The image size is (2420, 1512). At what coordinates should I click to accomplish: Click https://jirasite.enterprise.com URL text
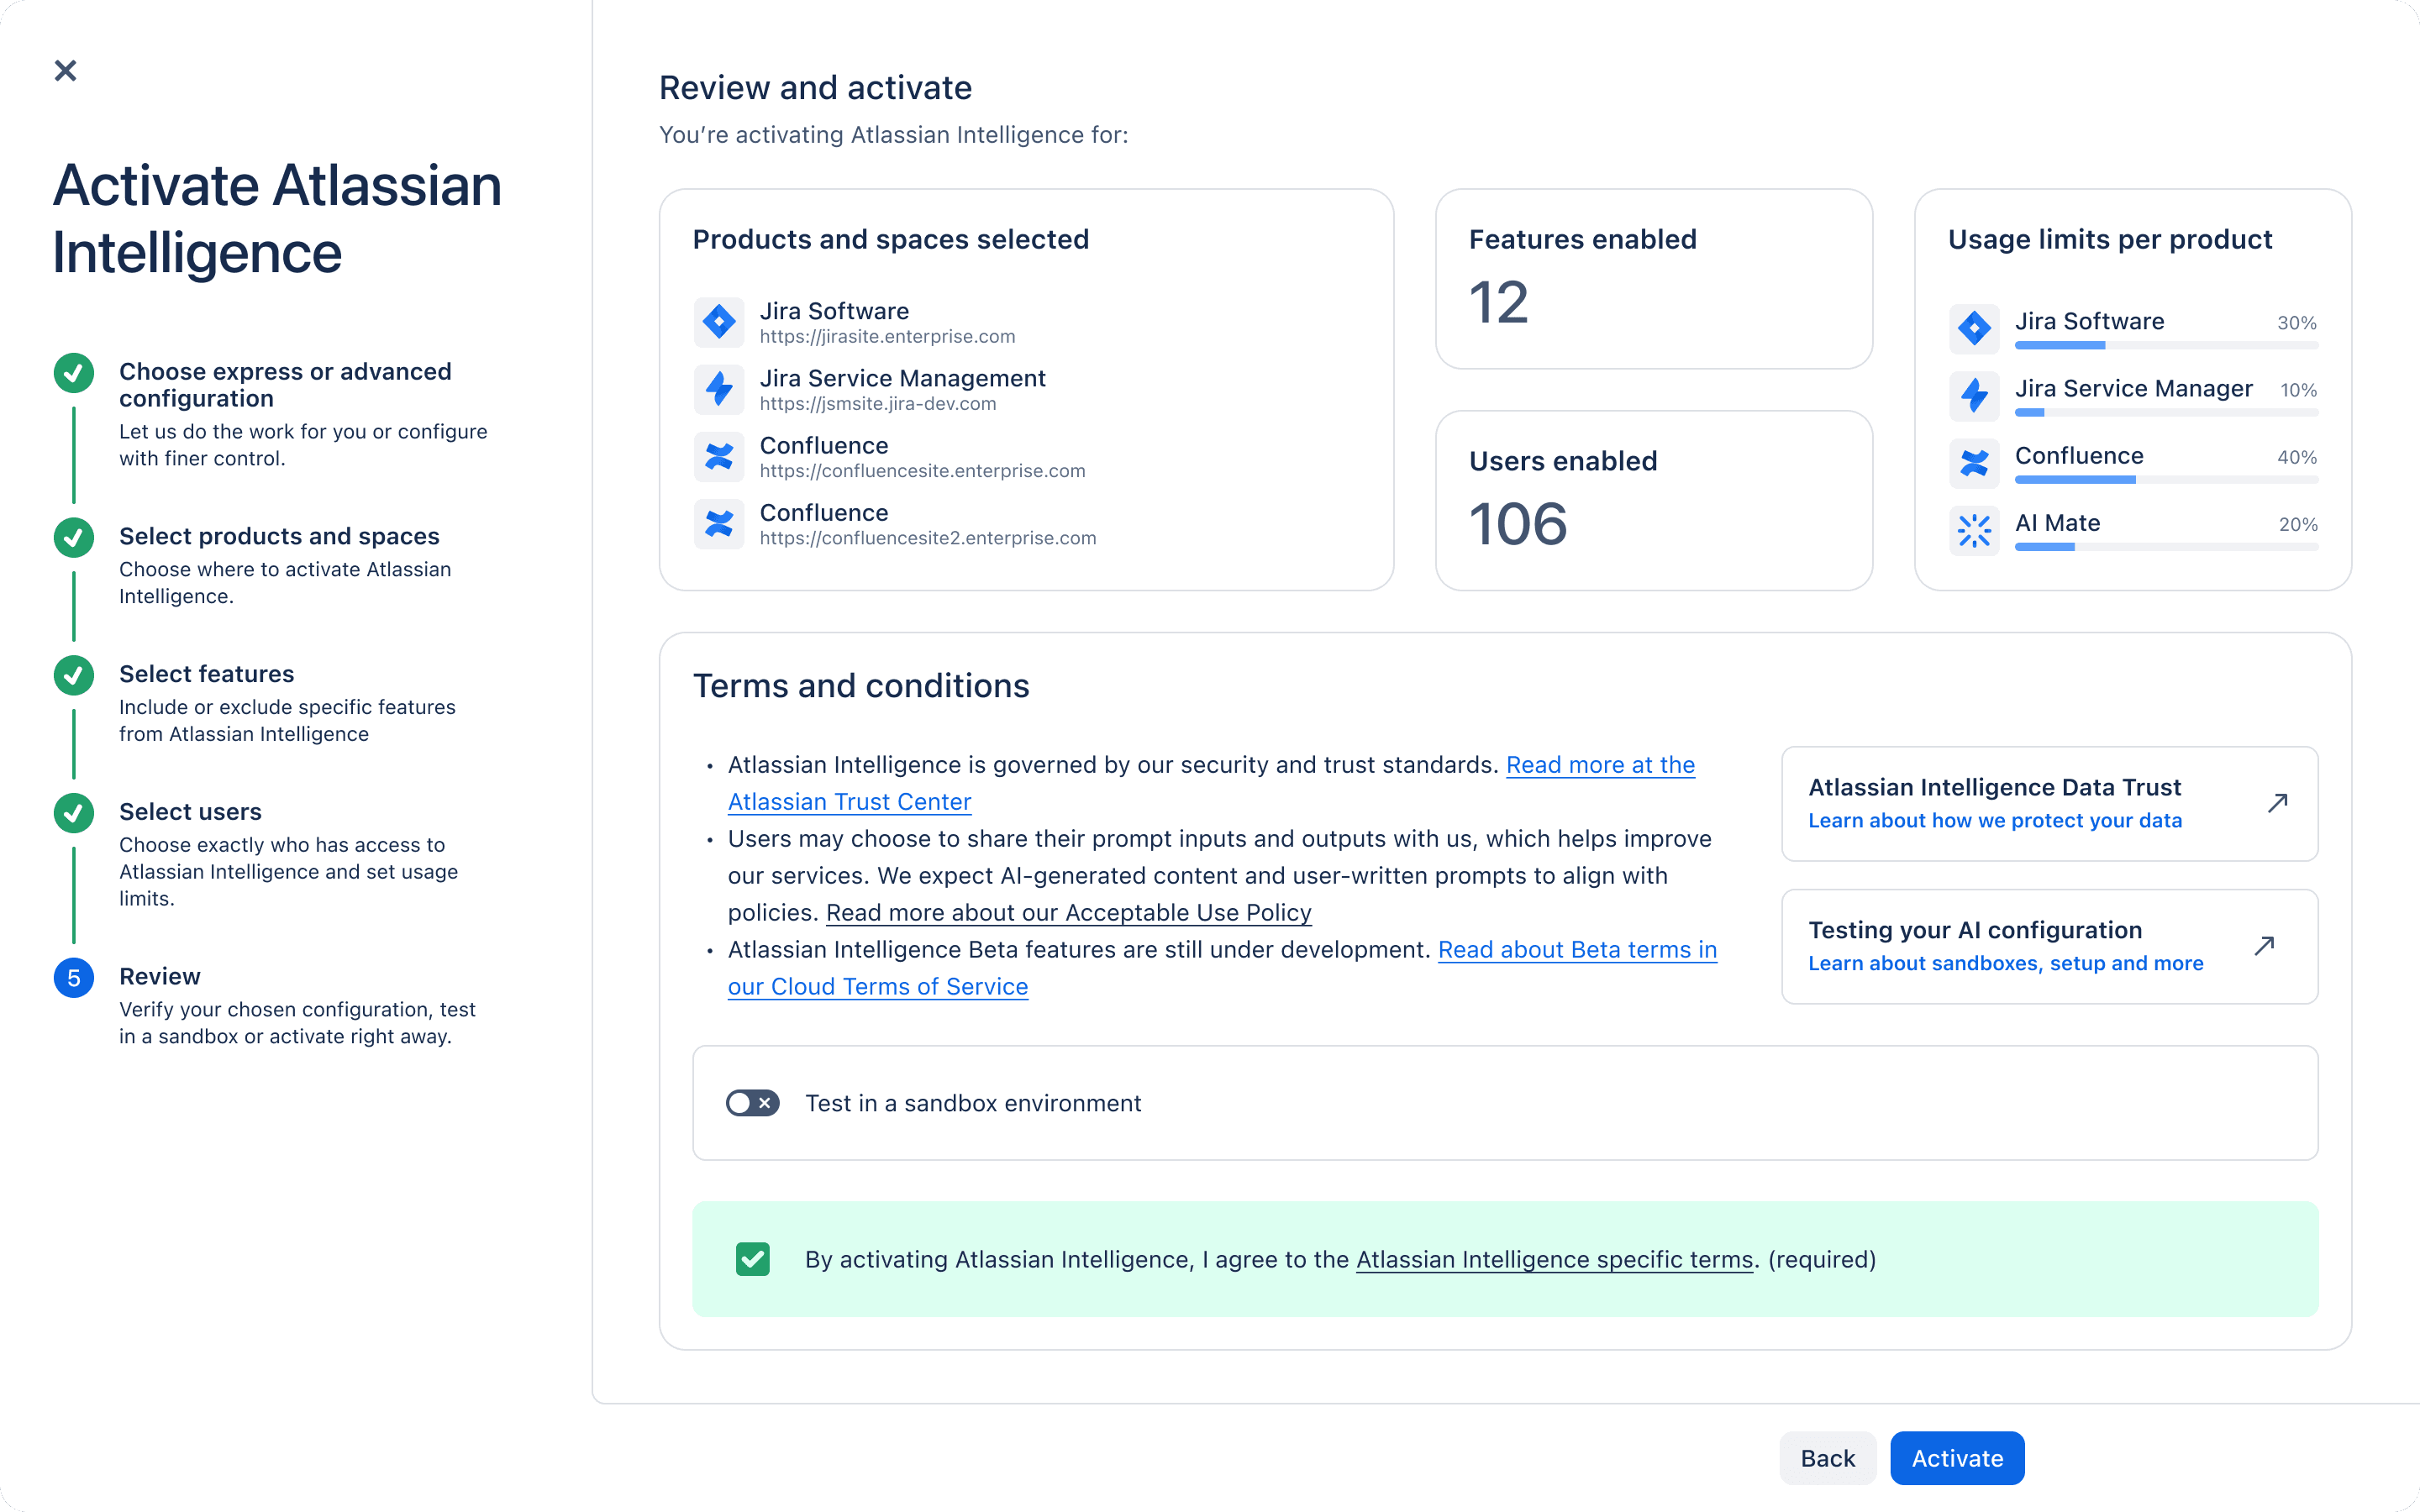887,337
